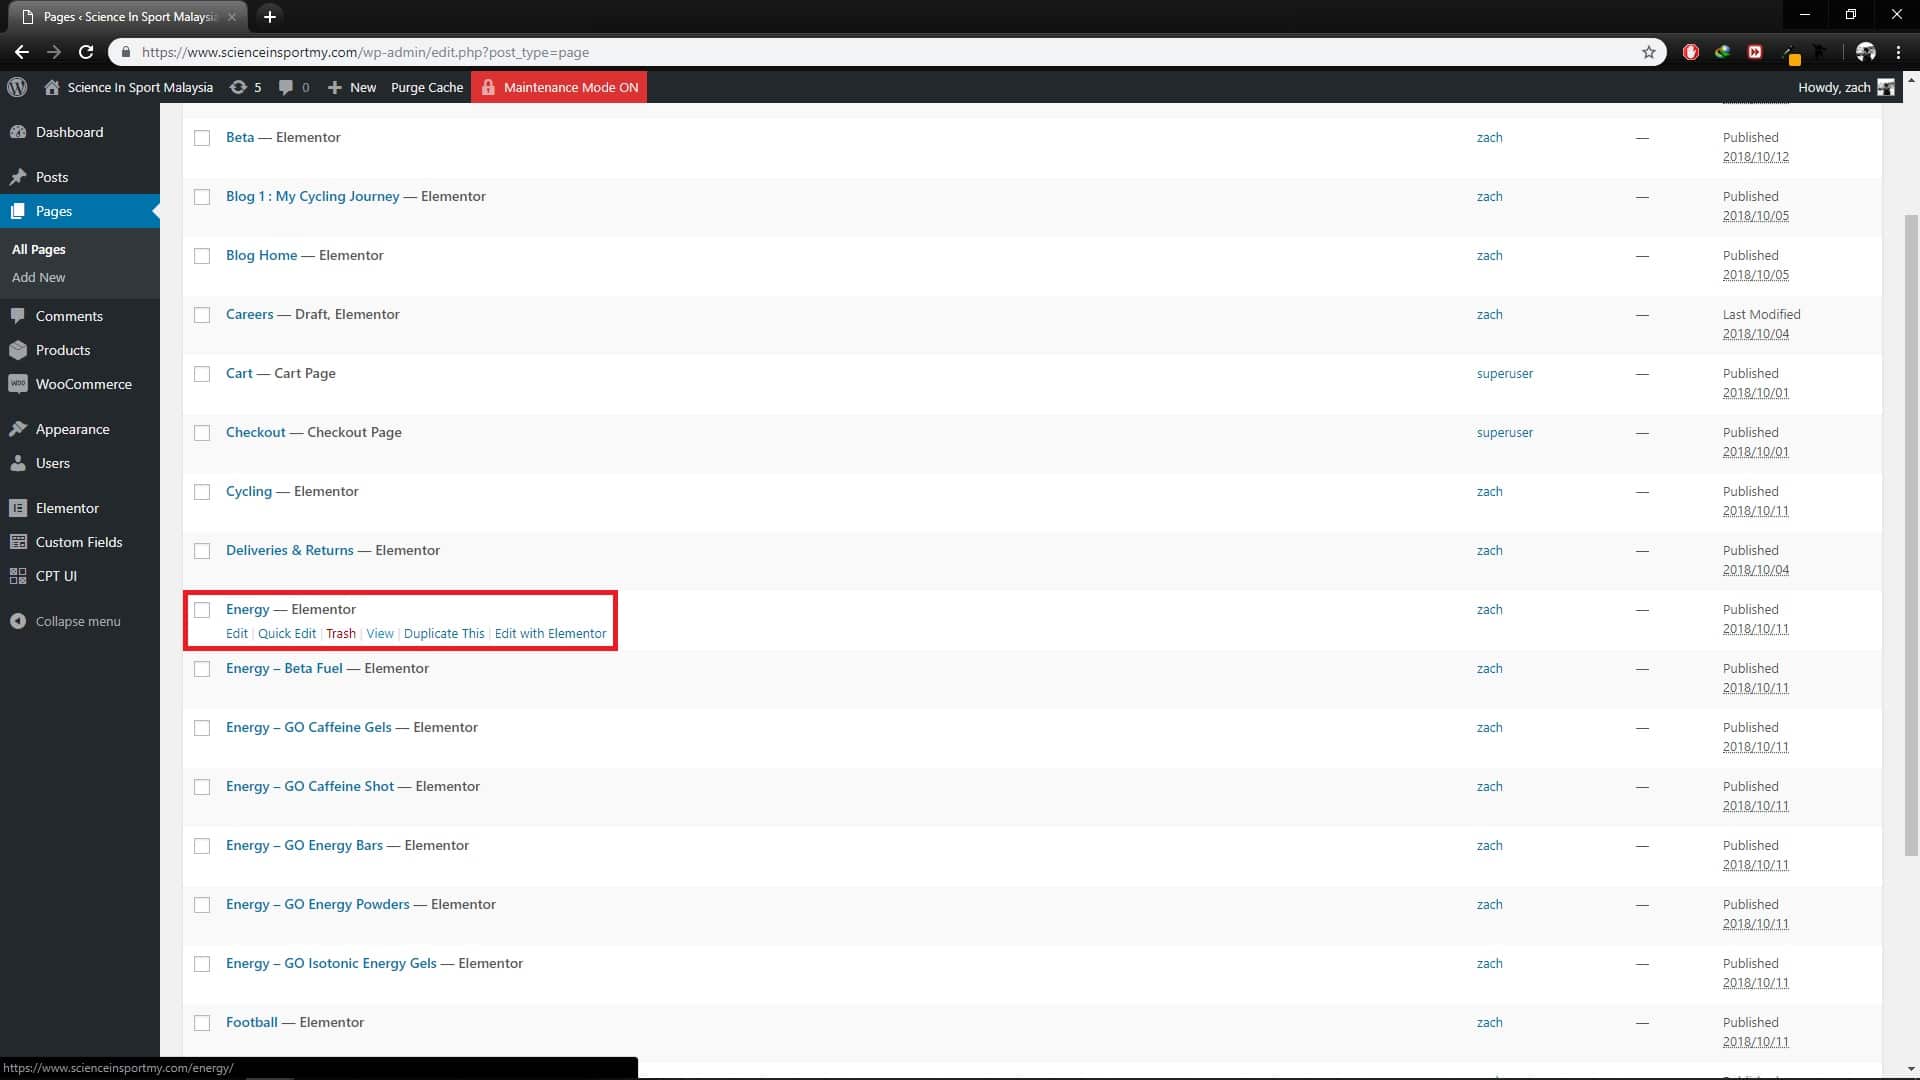This screenshot has height=1080, width=1920.
Task: Tick the checkbox for Deliveries & Returns
Action: tap(202, 551)
